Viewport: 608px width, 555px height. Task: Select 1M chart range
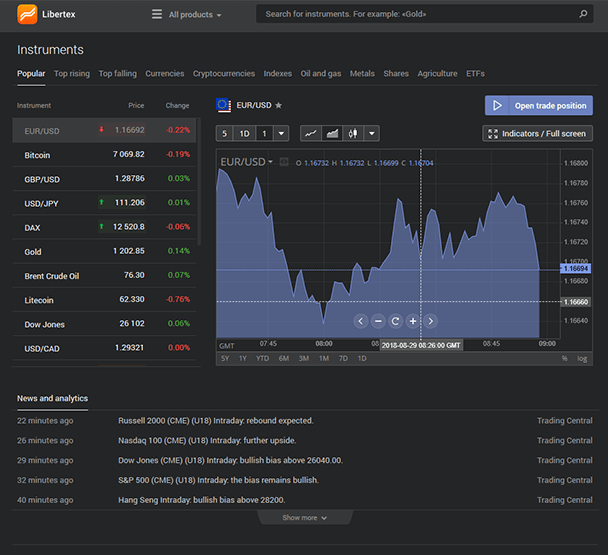[x=324, y=358]
